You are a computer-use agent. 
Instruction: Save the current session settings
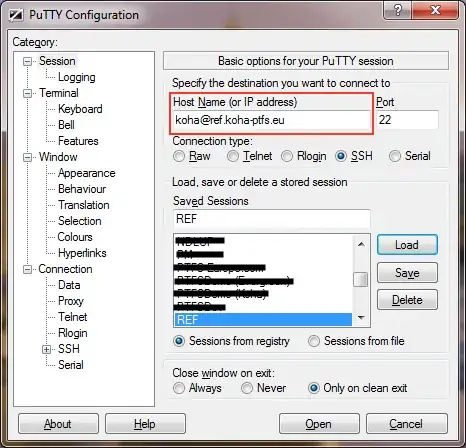coord(407,273)
